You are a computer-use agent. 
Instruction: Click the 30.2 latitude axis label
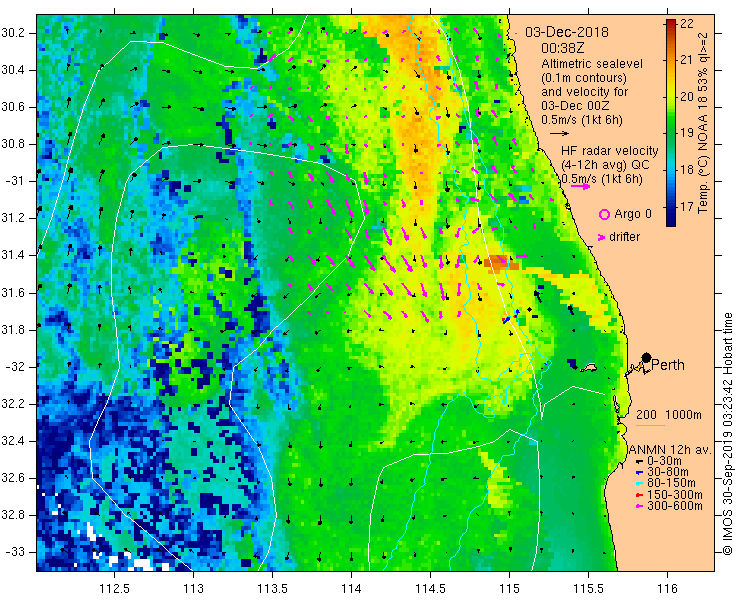(x=13, y=33)
